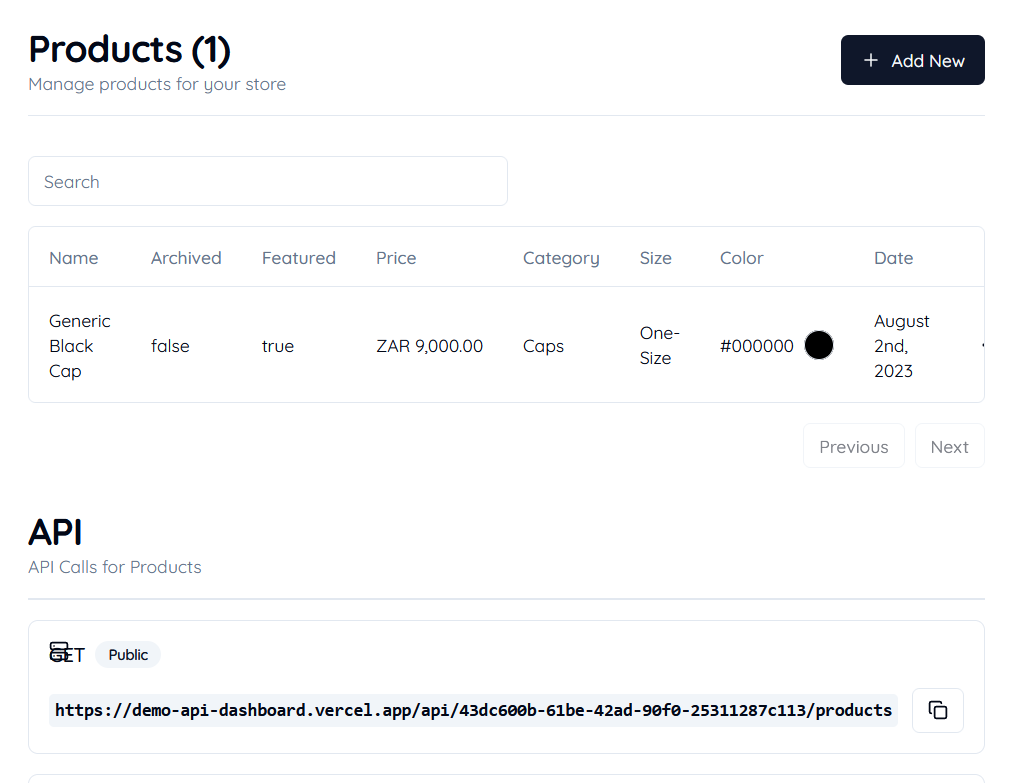This screenshot has height=783, width=1010.
Task: Click the Caps category cell
Action: (x=543, y=346)
